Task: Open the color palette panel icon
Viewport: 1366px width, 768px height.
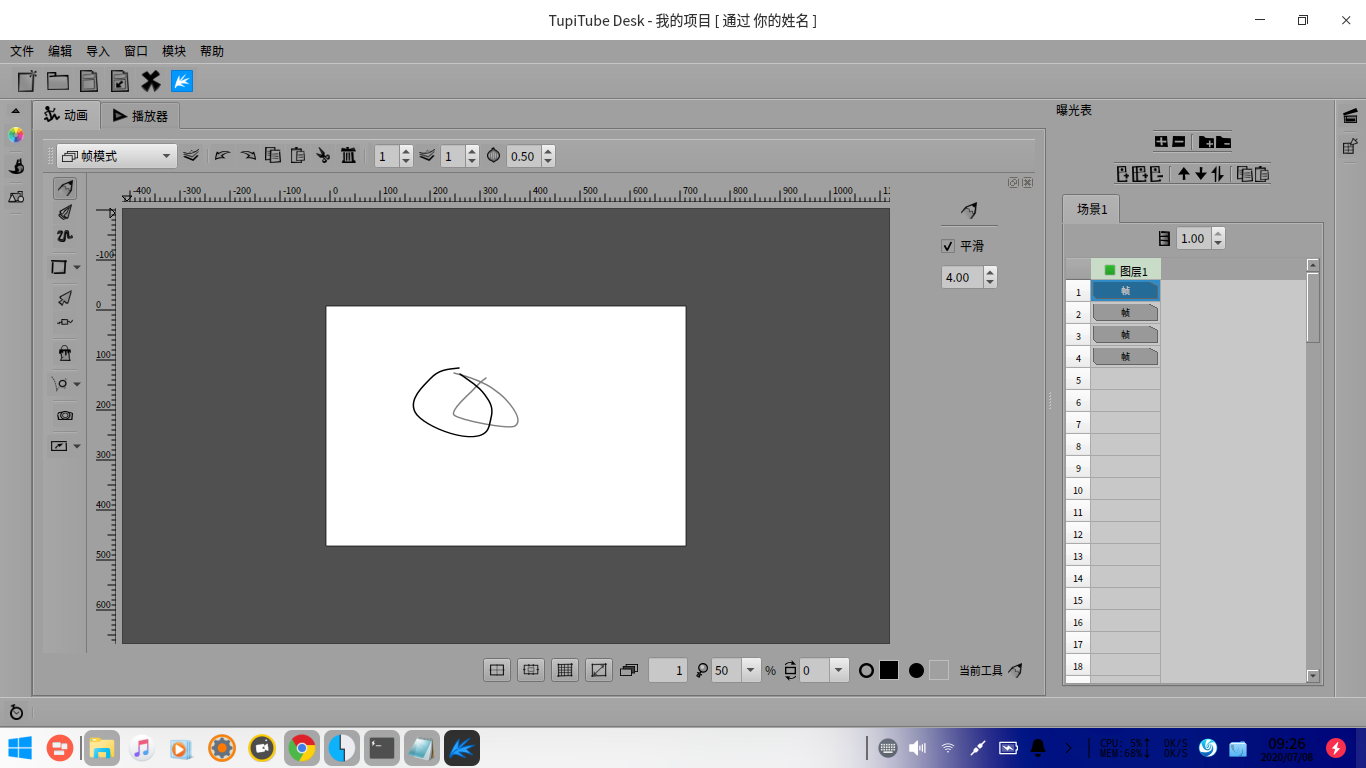Action: 15,135
